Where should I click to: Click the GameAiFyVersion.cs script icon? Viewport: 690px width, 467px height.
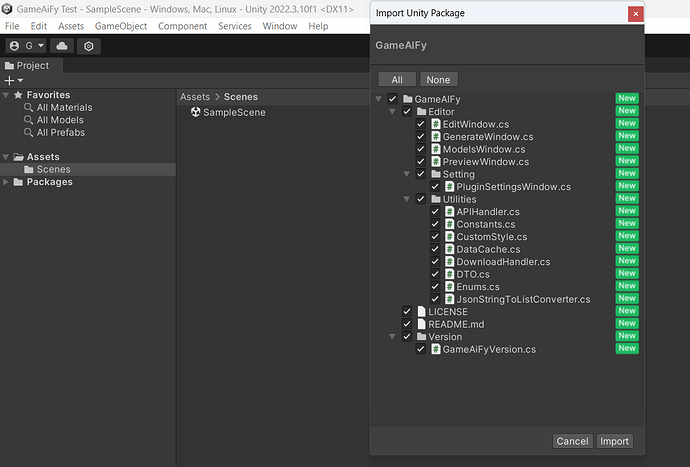click(436, 349)
